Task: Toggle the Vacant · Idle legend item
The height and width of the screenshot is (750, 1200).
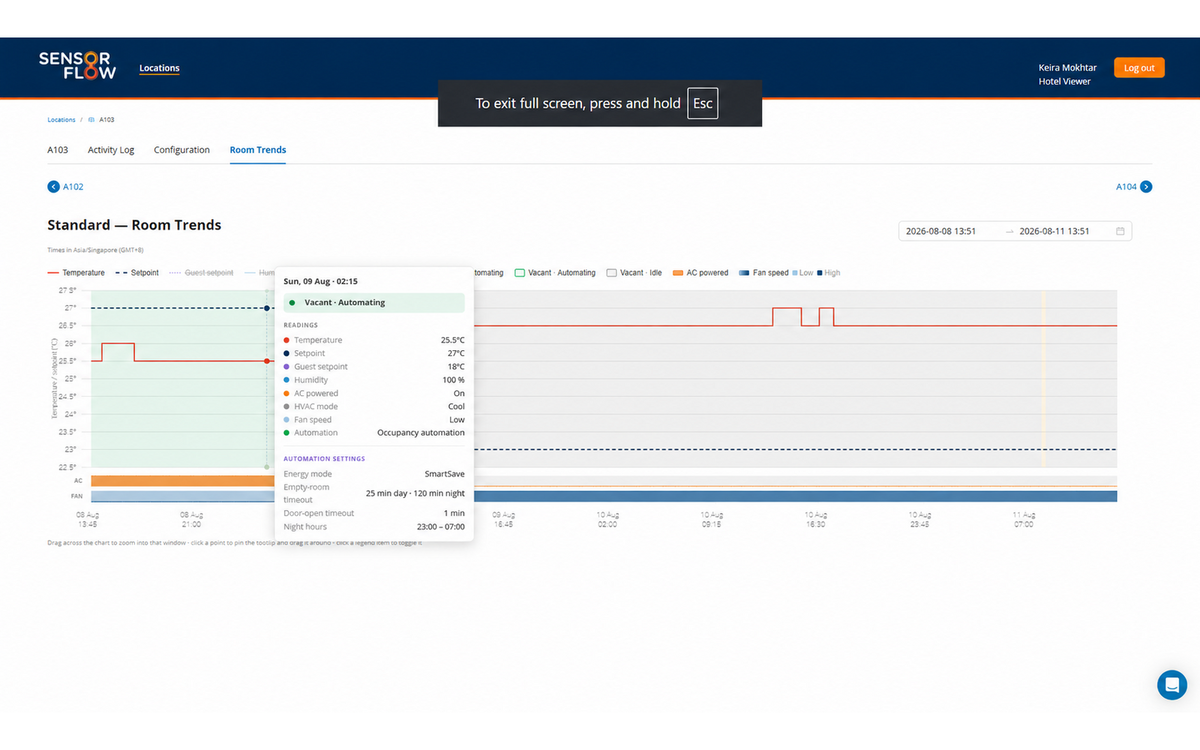Action: click(x=635, y=273)
